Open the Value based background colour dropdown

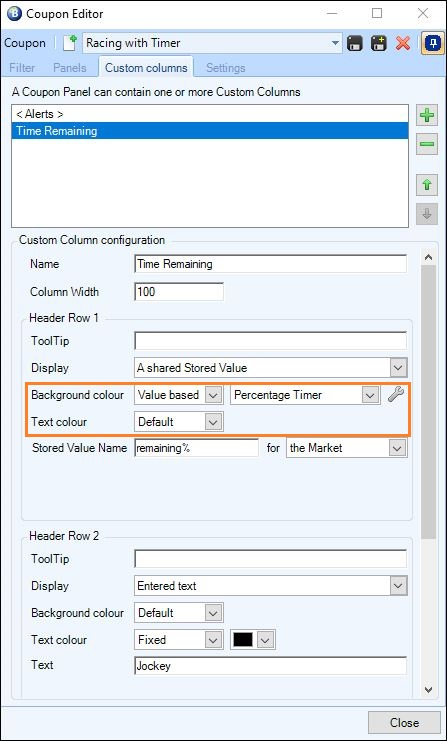pos(179,395)
